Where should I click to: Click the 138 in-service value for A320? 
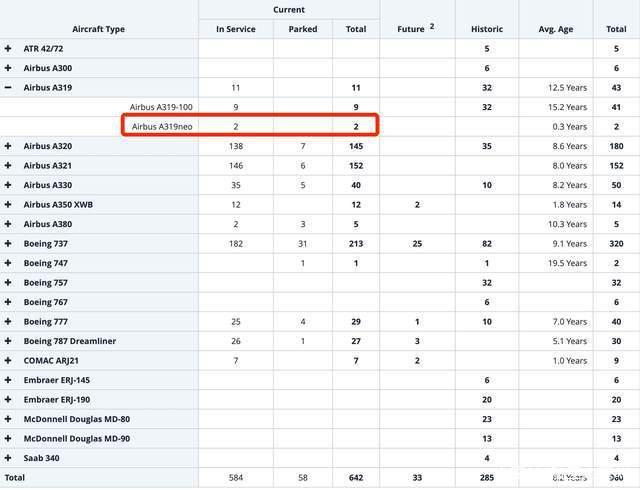pos(236,146)
